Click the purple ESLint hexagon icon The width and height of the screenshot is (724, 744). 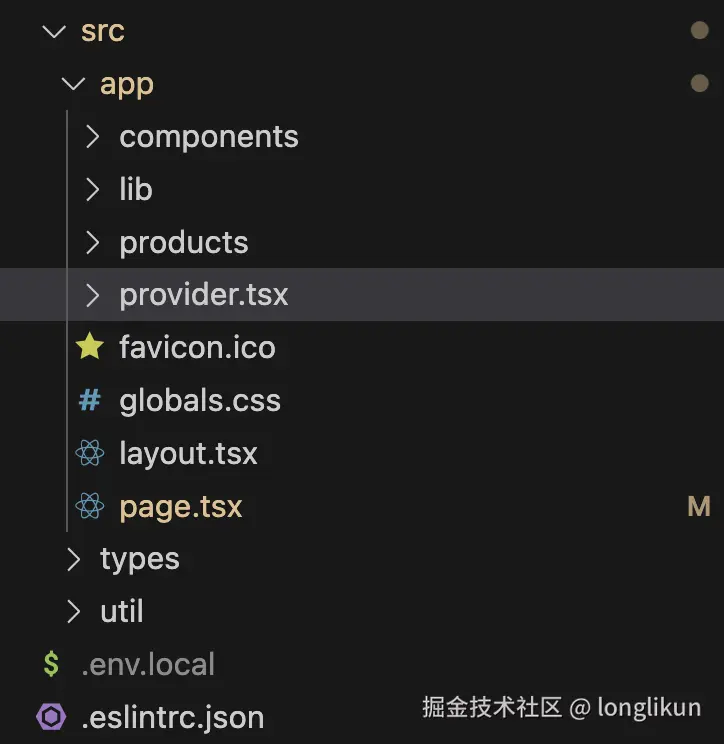pyautogui.click(x=51, y=717)
